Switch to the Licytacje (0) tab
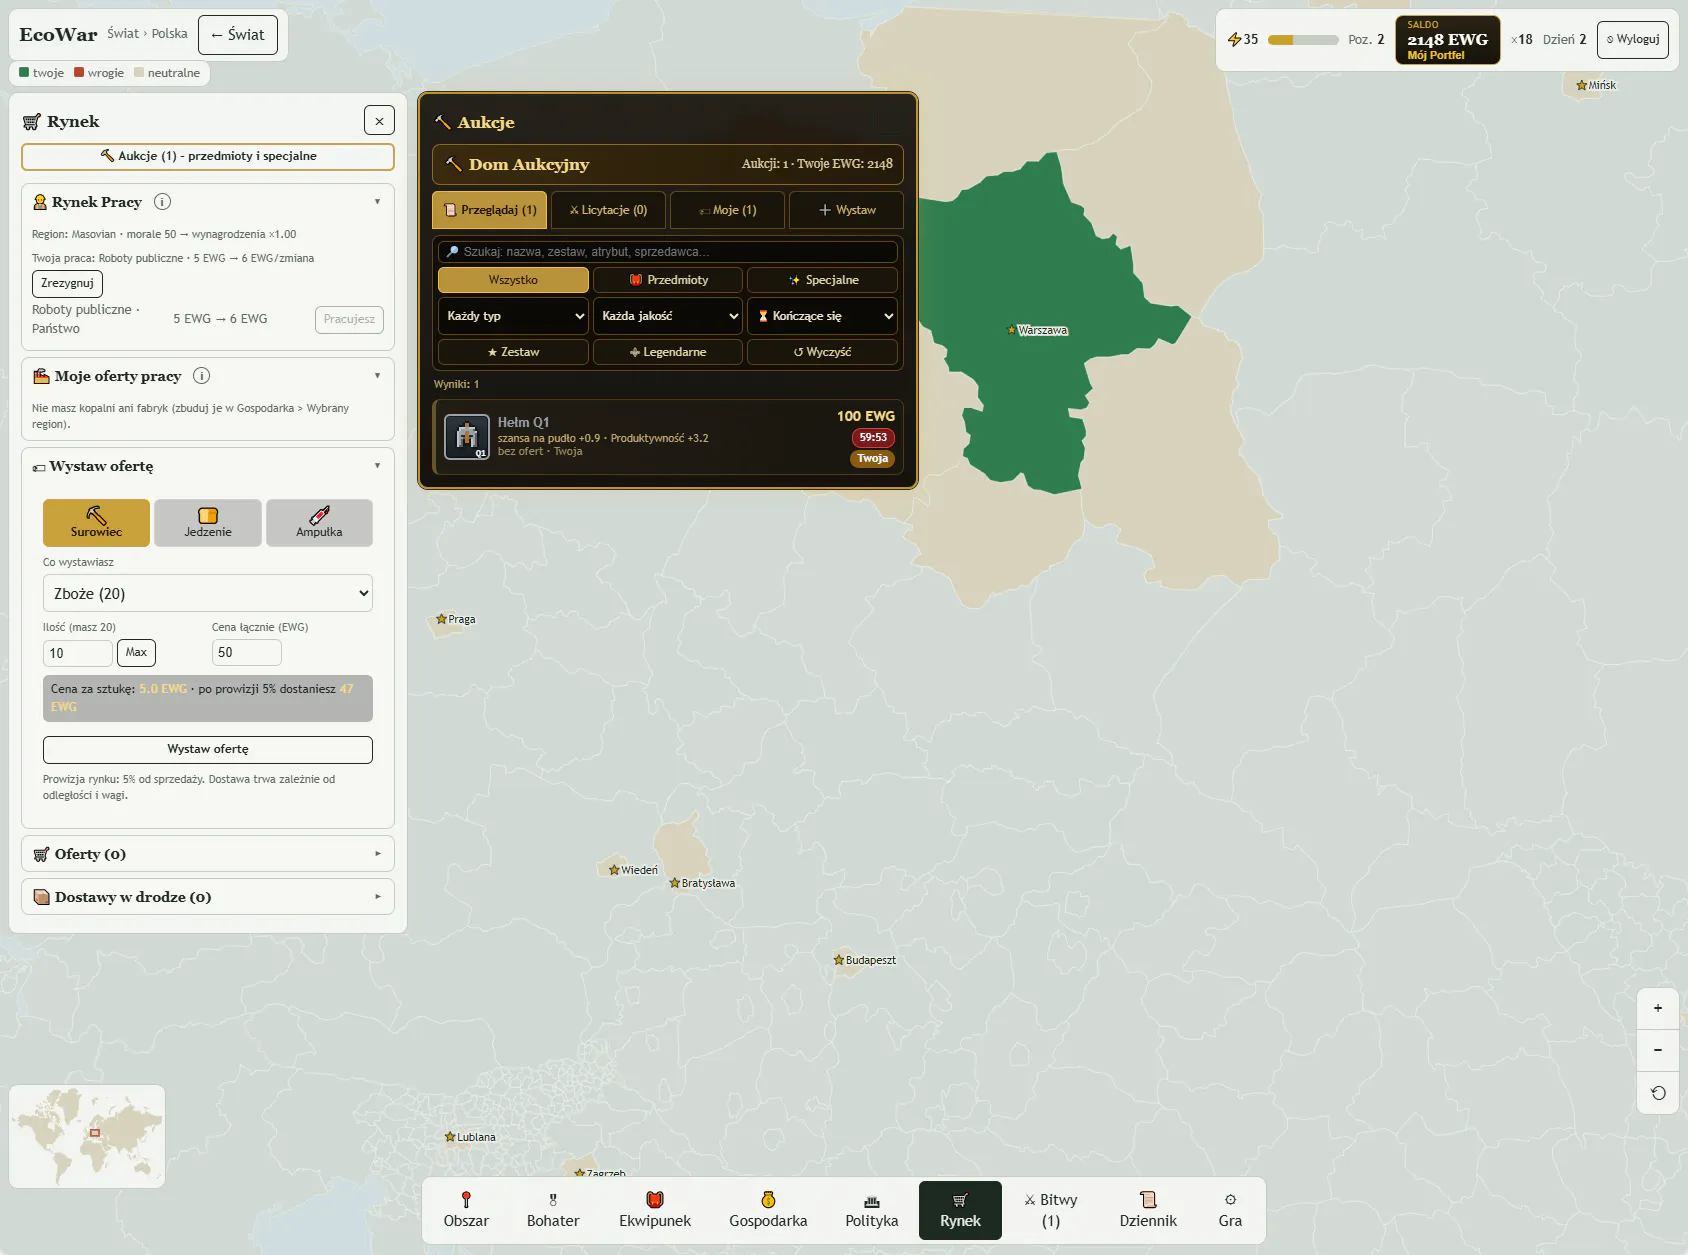This screenshot has width=1688, height=1255. [x=608, y=210]
